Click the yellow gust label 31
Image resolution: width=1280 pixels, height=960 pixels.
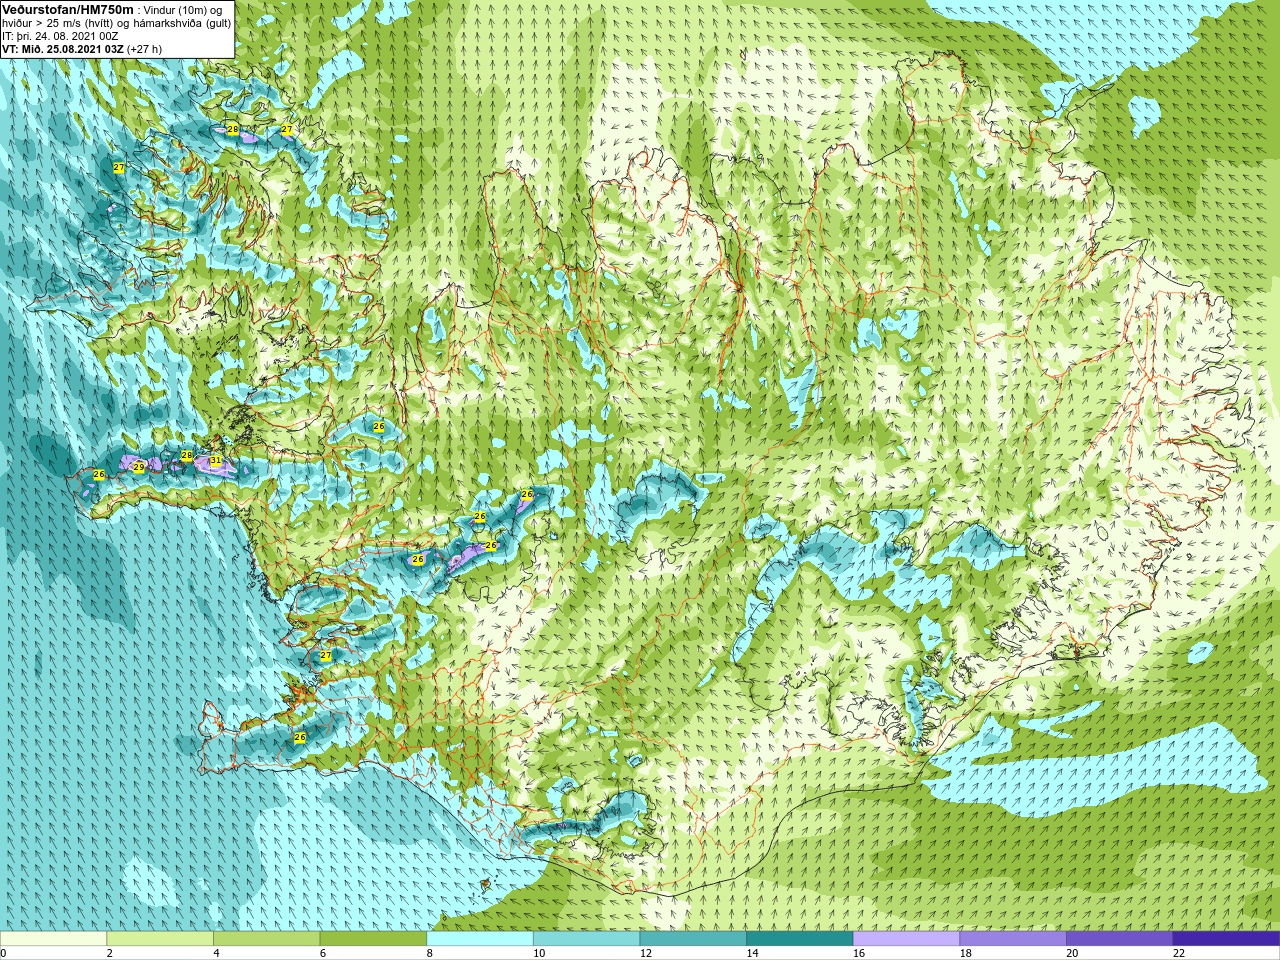(215, 461)
